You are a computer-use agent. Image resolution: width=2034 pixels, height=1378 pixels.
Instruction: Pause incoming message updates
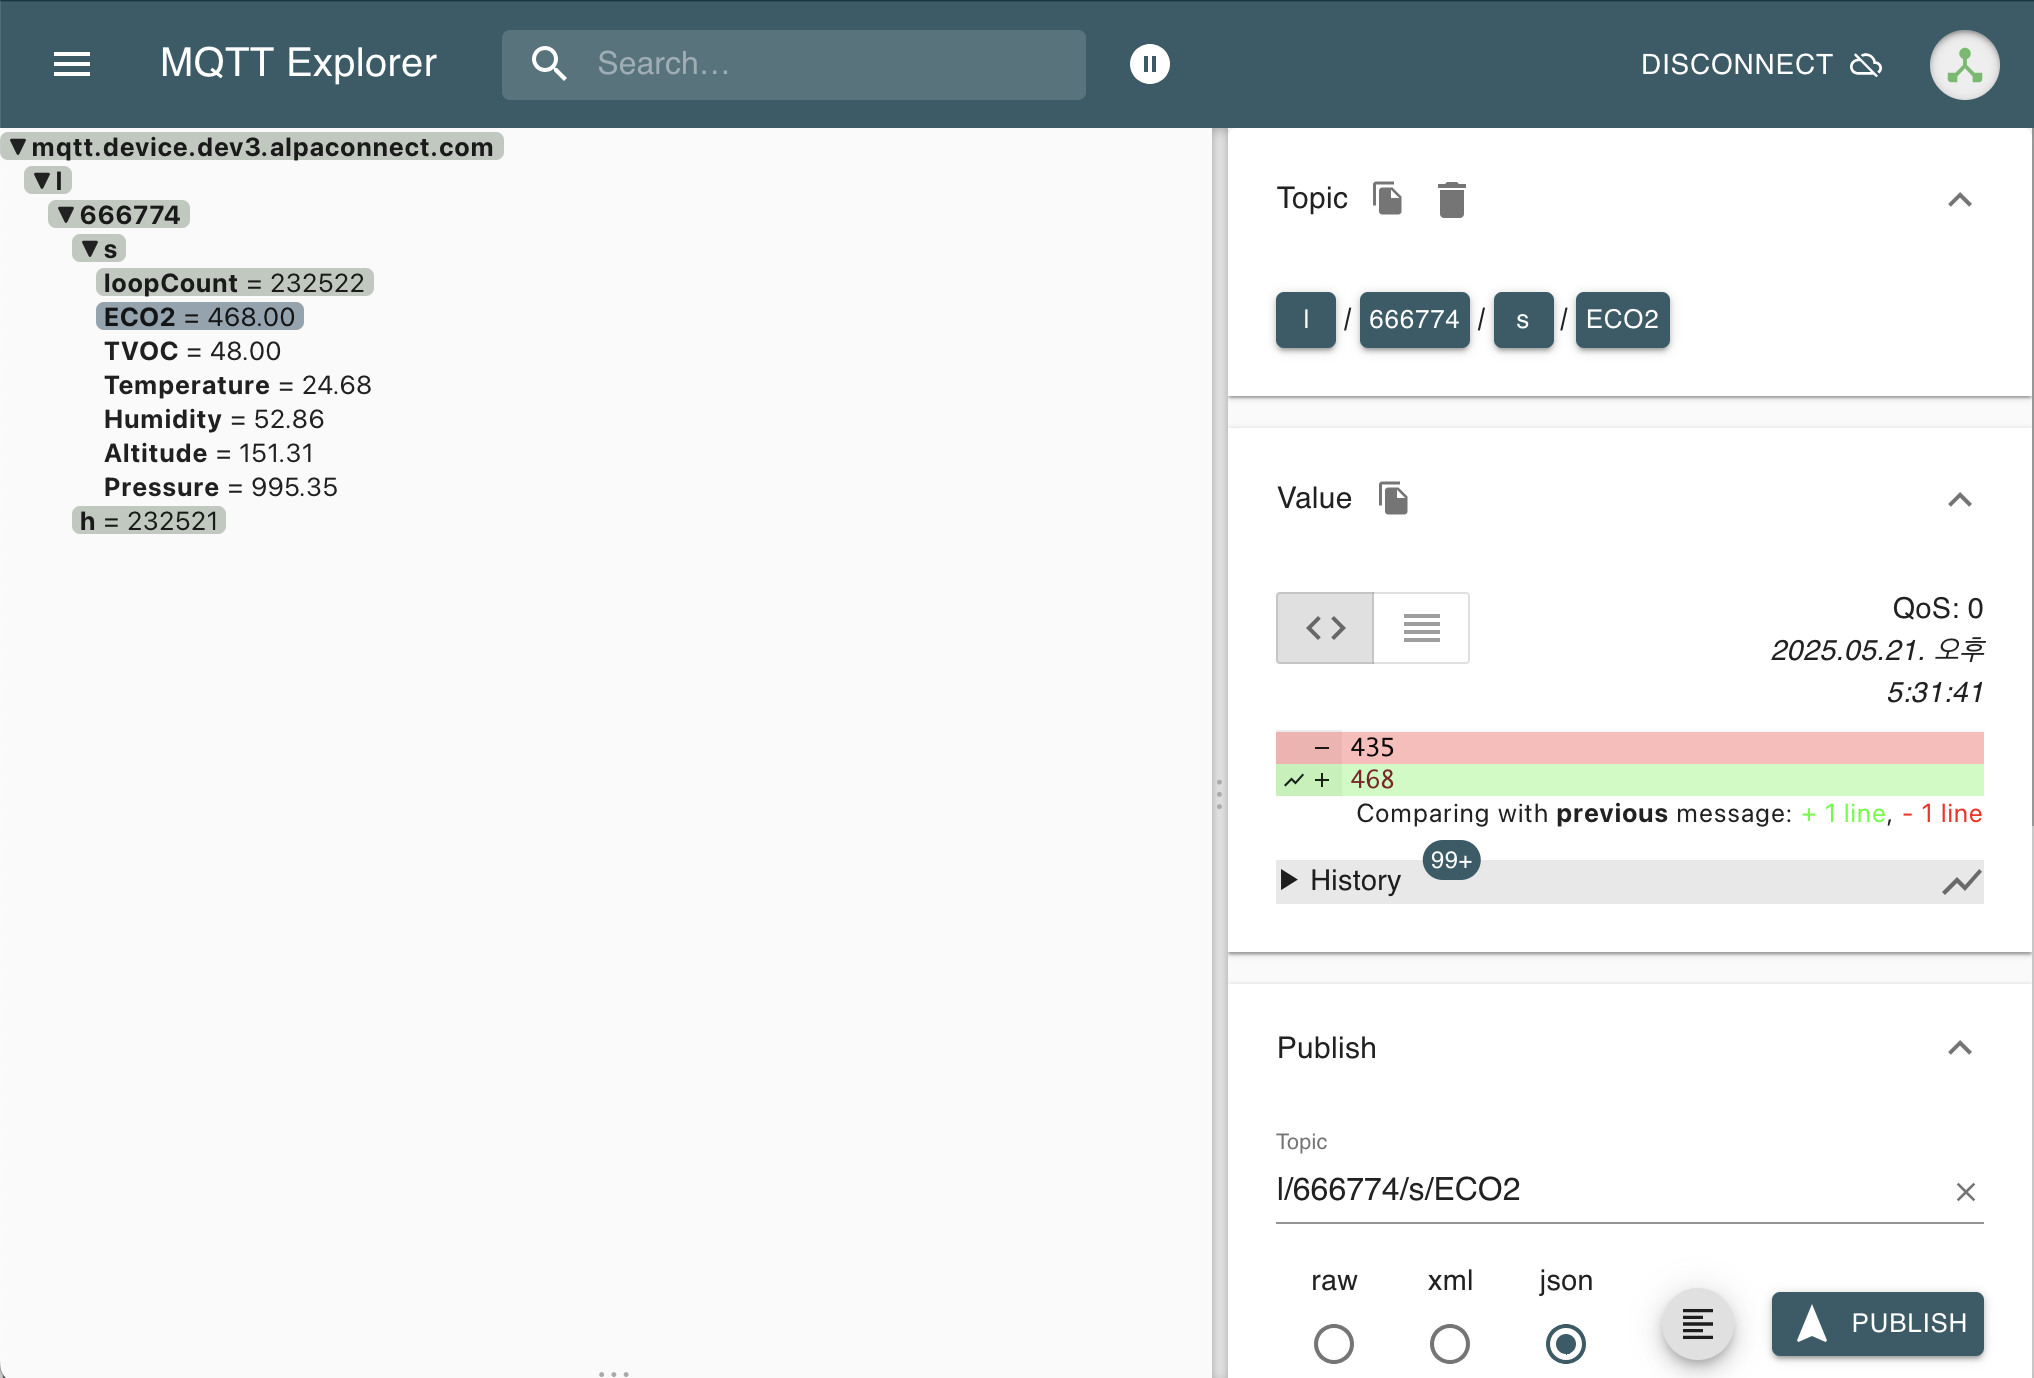pos(1149,64)
